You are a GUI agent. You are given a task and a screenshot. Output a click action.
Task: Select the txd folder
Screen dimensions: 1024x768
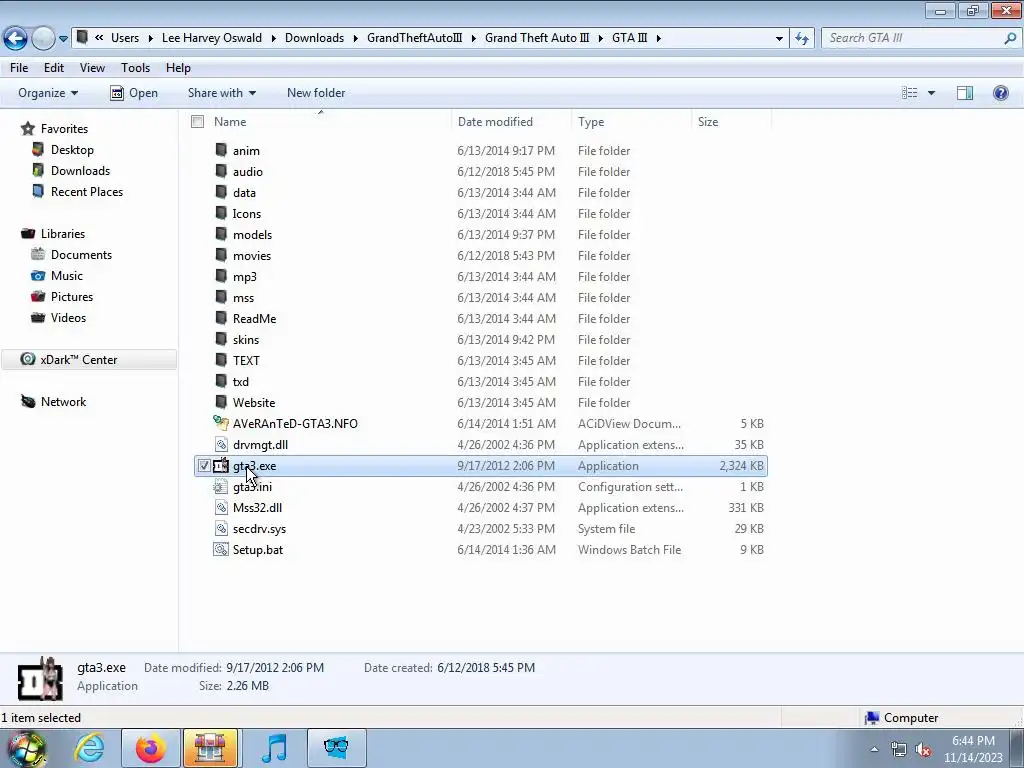pyautogui.click(x=240, y=381)
